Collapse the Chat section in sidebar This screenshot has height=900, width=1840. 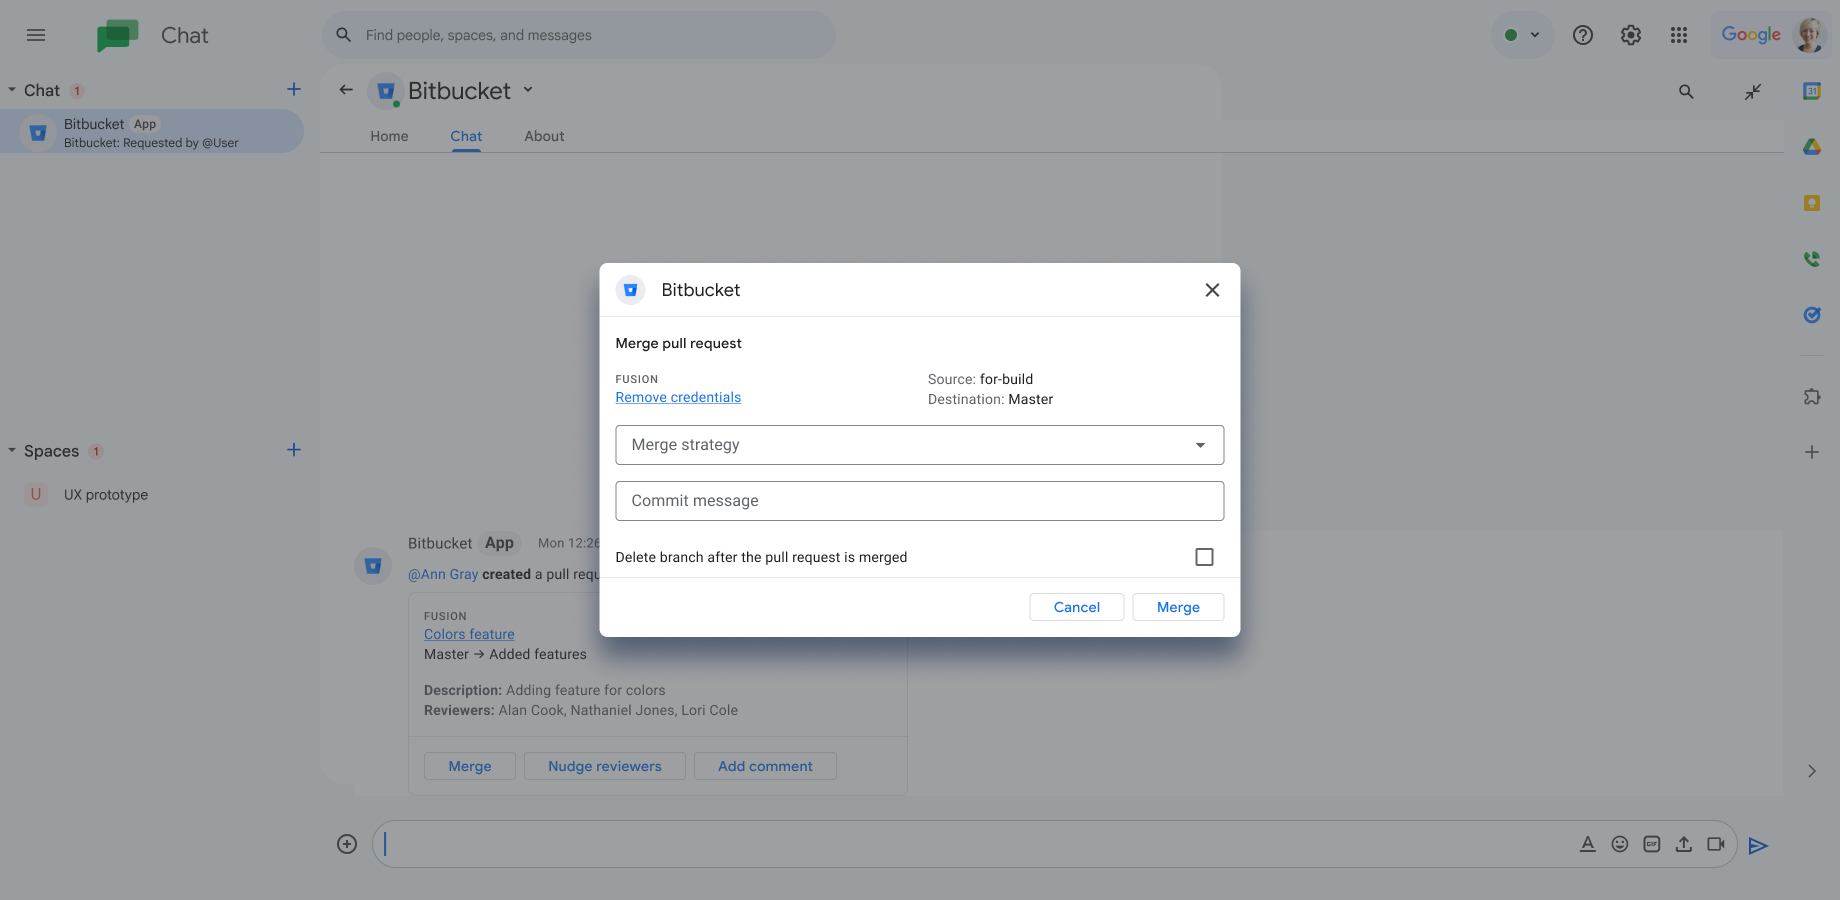12,90
